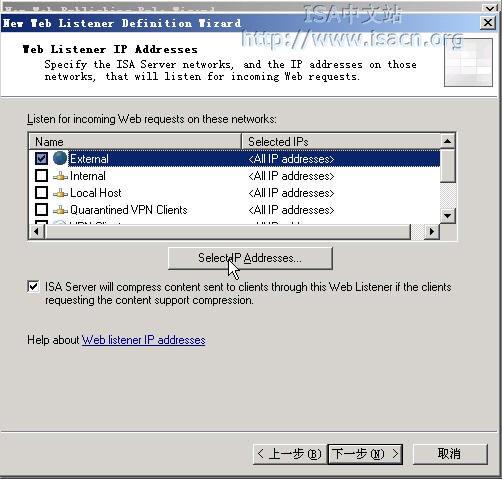
Task: Uncheck the External network checkbox
Action: tap(41, 159)
